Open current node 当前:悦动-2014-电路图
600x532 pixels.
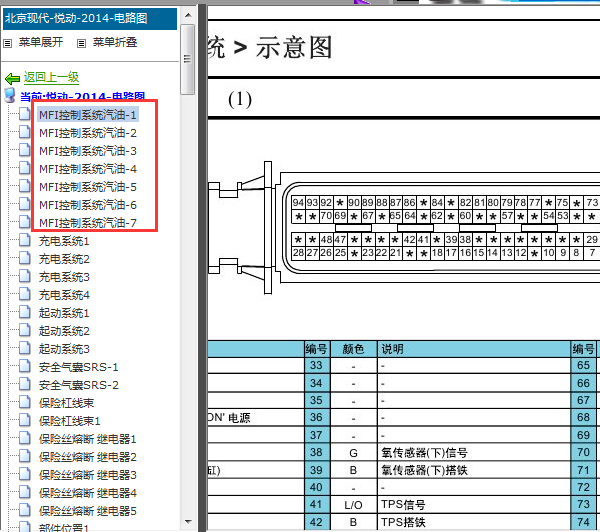tap(83, 96)
